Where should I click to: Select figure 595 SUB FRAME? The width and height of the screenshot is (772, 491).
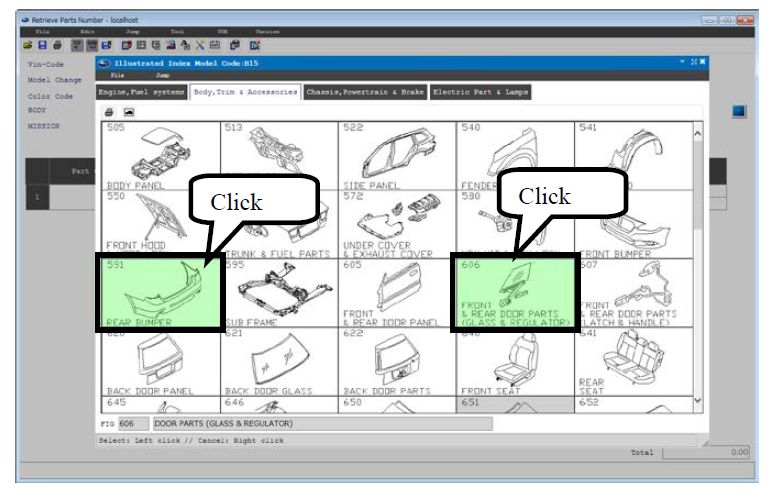coord(281,293)
